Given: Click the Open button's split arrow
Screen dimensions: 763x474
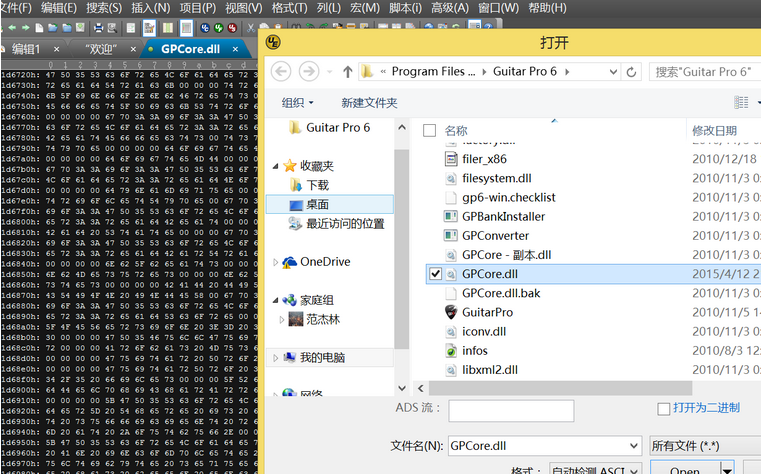Looking at the screenshot, I should (x=727, y=470).
